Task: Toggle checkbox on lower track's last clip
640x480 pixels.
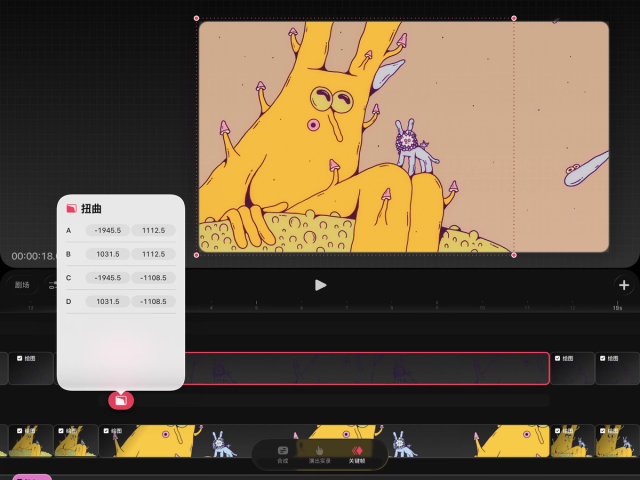Action: click(x=602, y=431)
